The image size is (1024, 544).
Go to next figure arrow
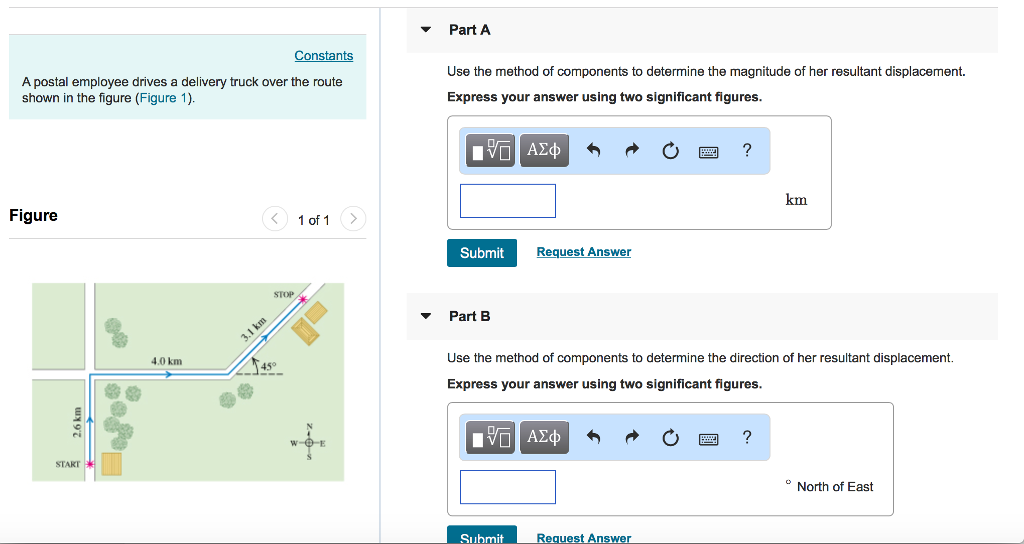click(x=353, y=218)
